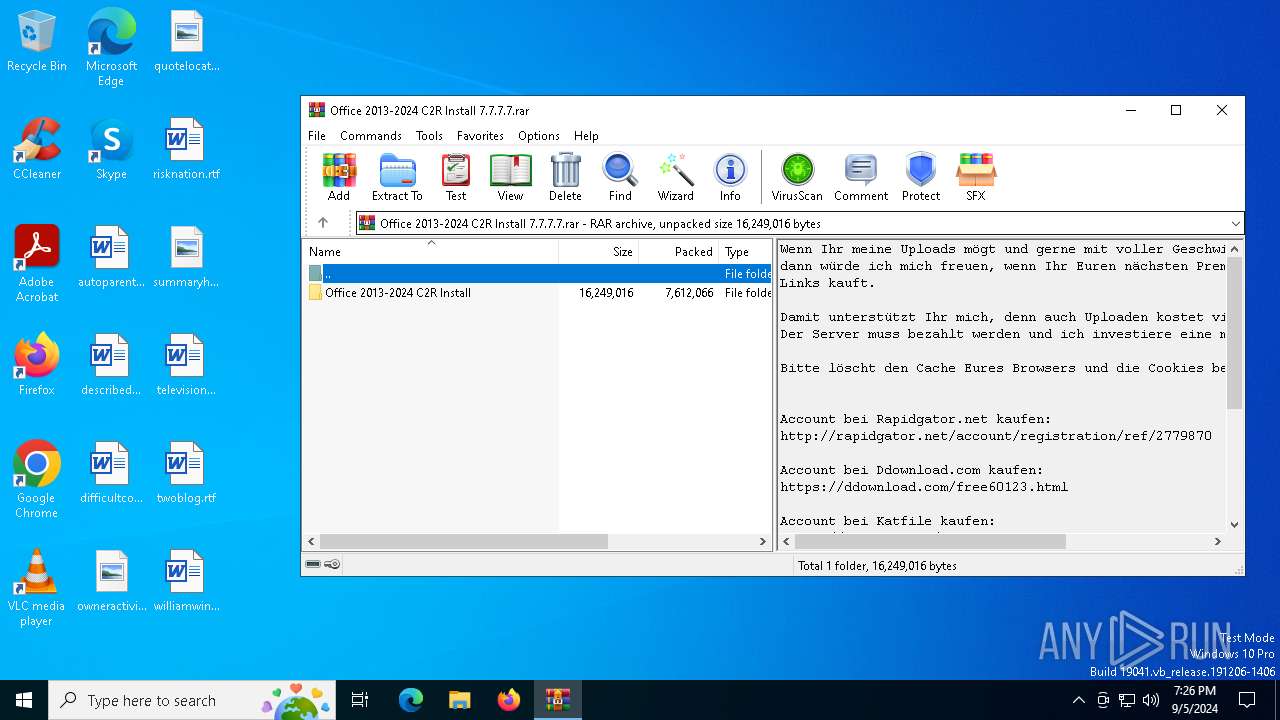Image resolution: width=1280 pixels, height=720 pixels.
Task: Open the Find magnifier tool
Action: (620, 177)
